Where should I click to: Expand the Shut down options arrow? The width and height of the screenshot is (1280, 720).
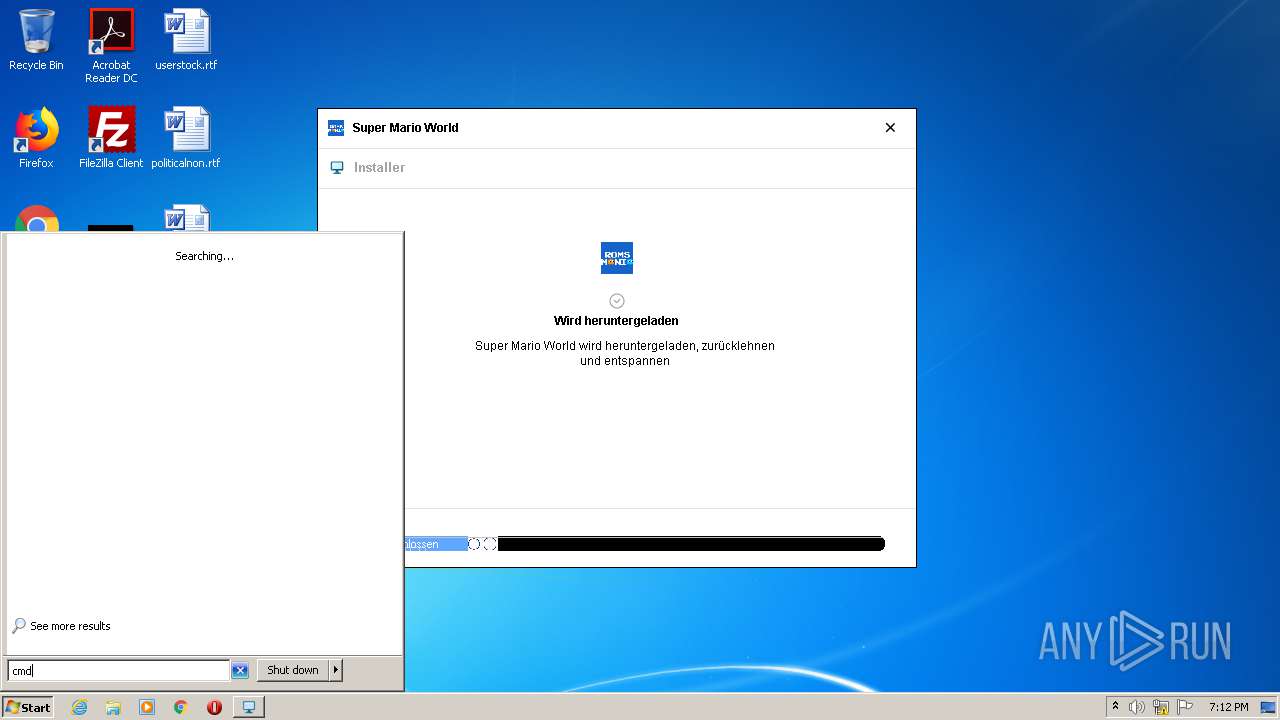(336, 670)
